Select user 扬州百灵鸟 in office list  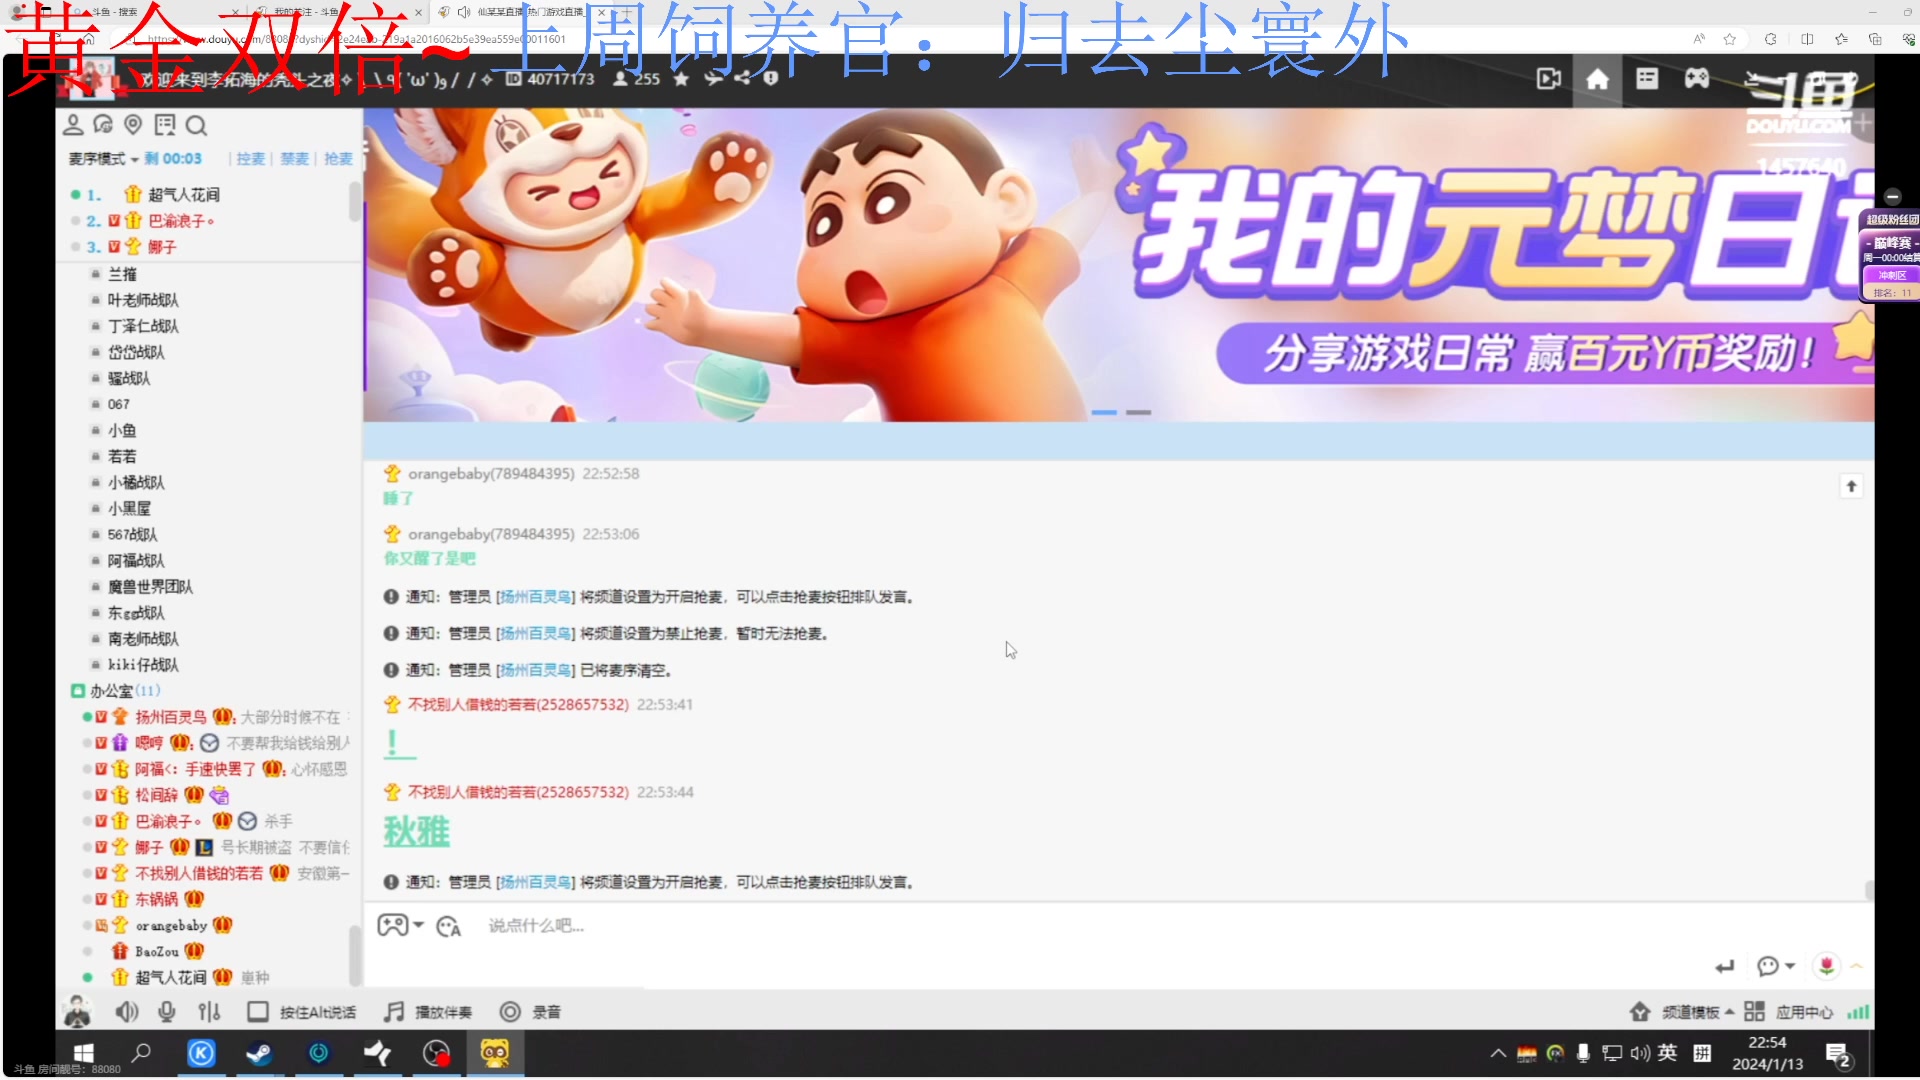click(x=171, y=717)
